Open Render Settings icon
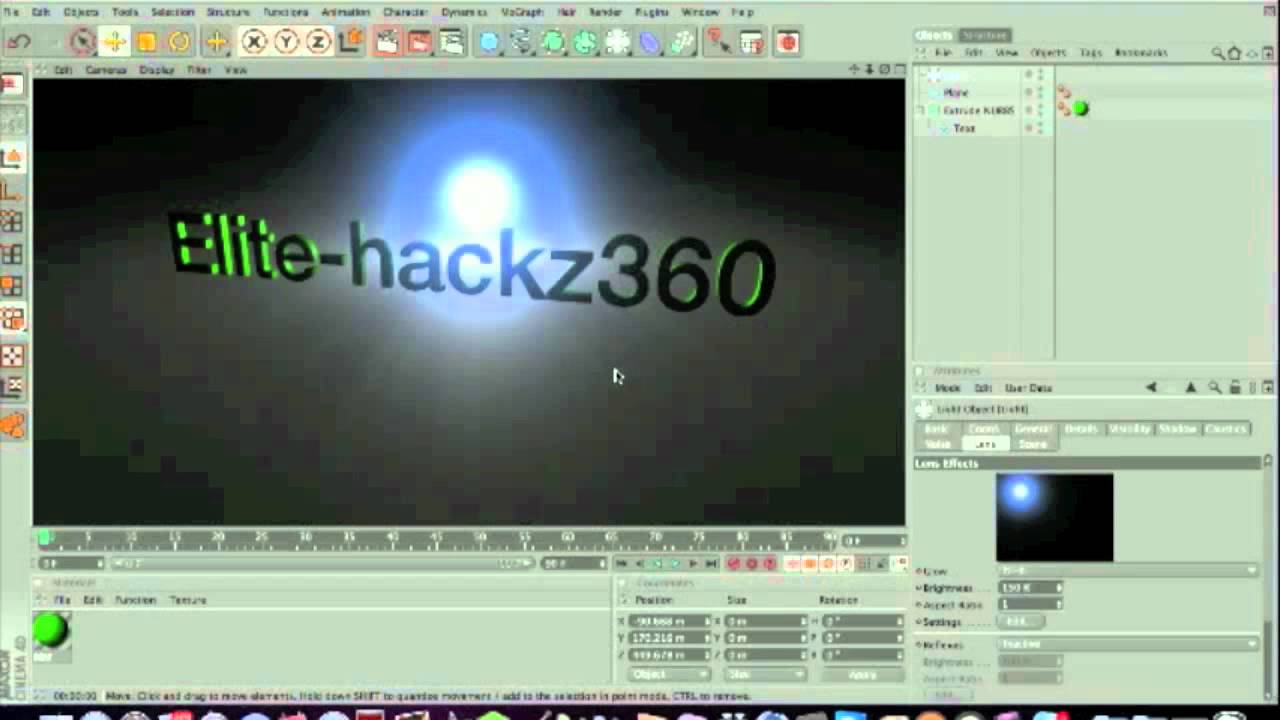 pos(451,42)
